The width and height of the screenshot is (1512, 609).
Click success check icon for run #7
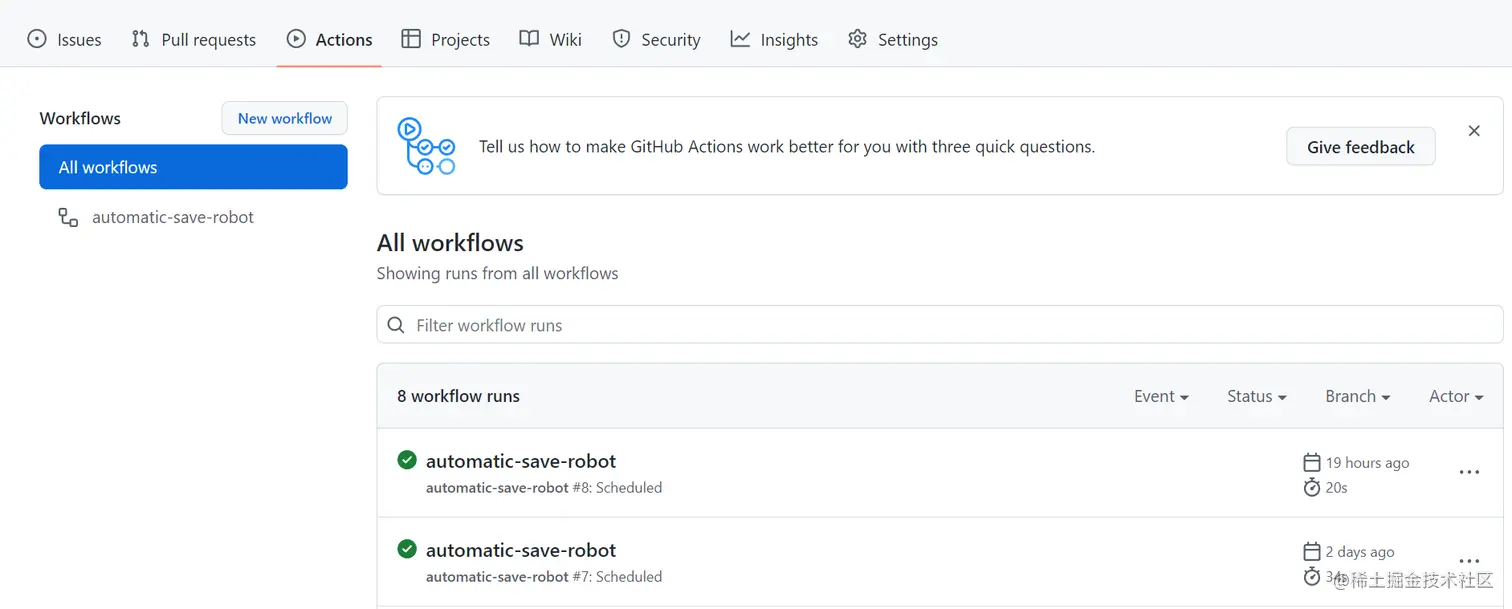tap(407, 549)
